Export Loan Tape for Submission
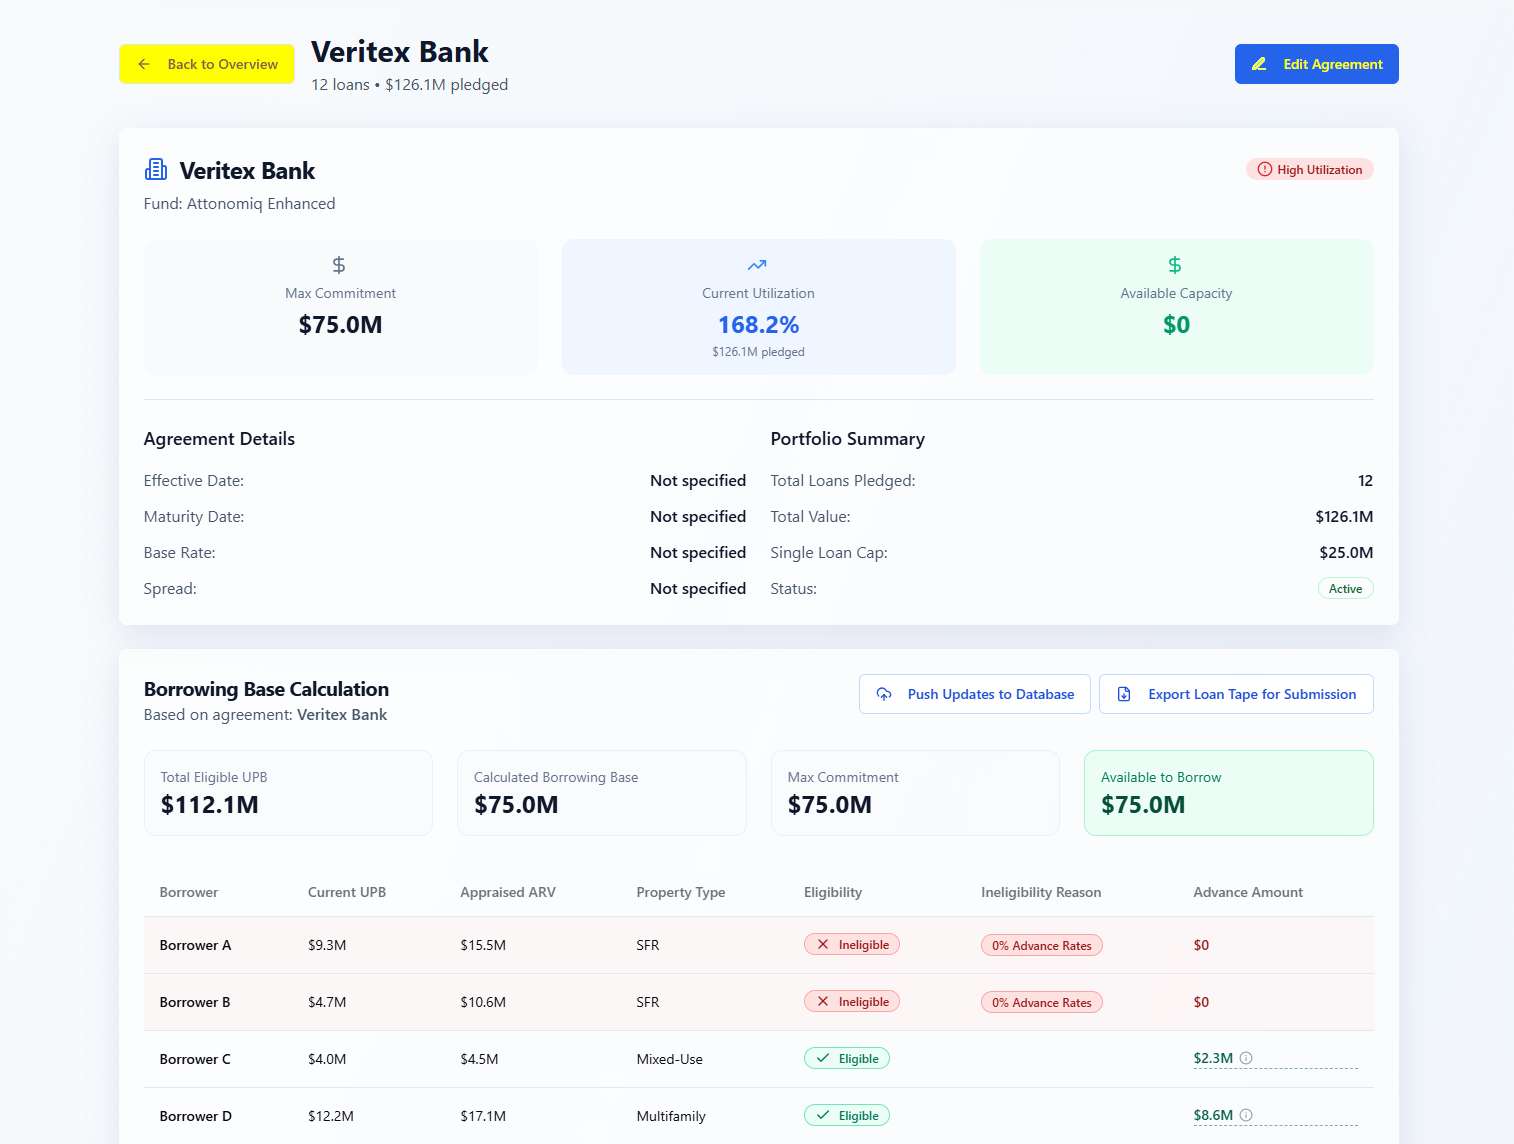This screenshot has width=1514, height=1144. pyautogui.click(x=1236, y=694)
